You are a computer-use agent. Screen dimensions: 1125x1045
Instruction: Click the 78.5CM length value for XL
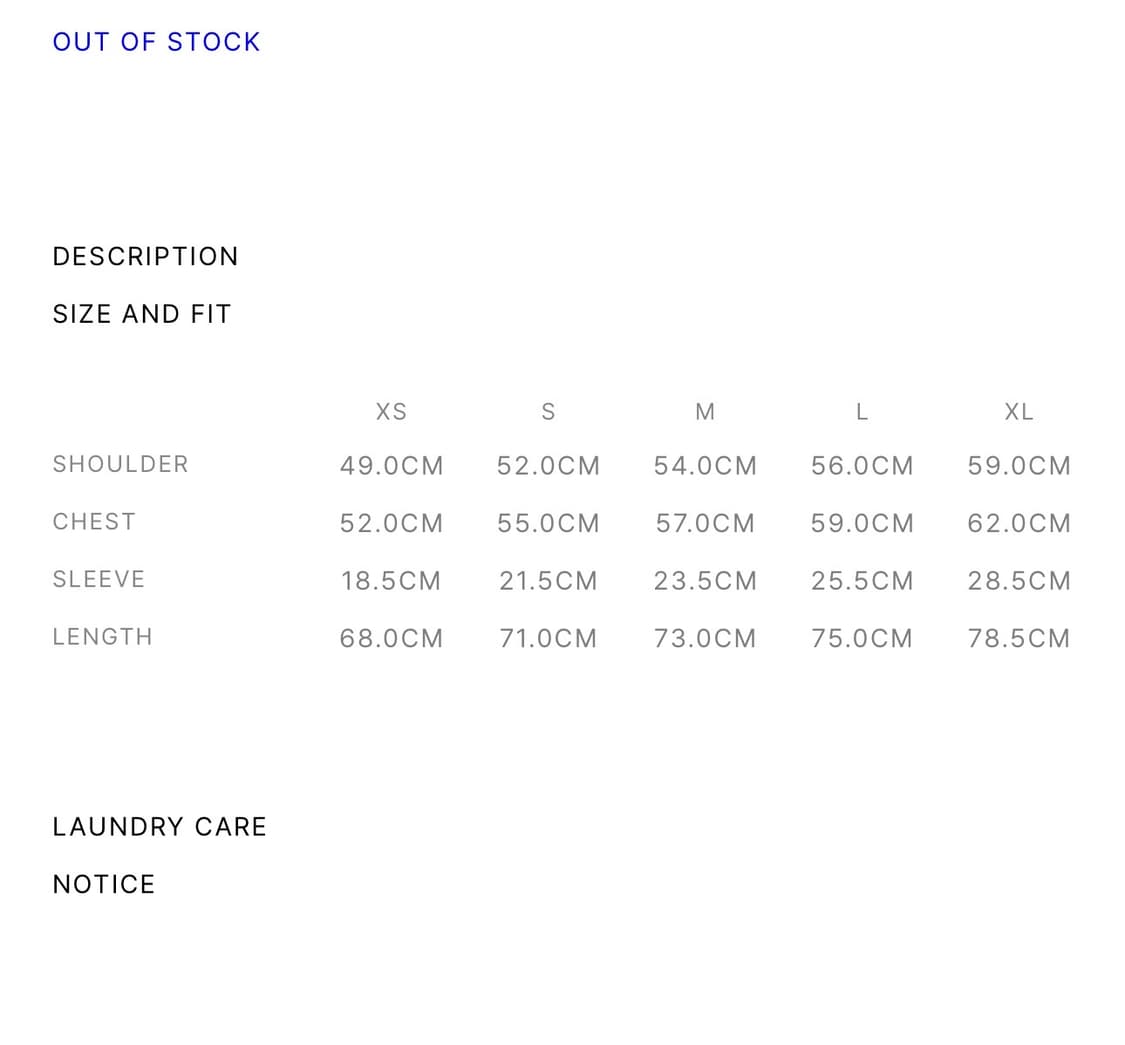1019,639
